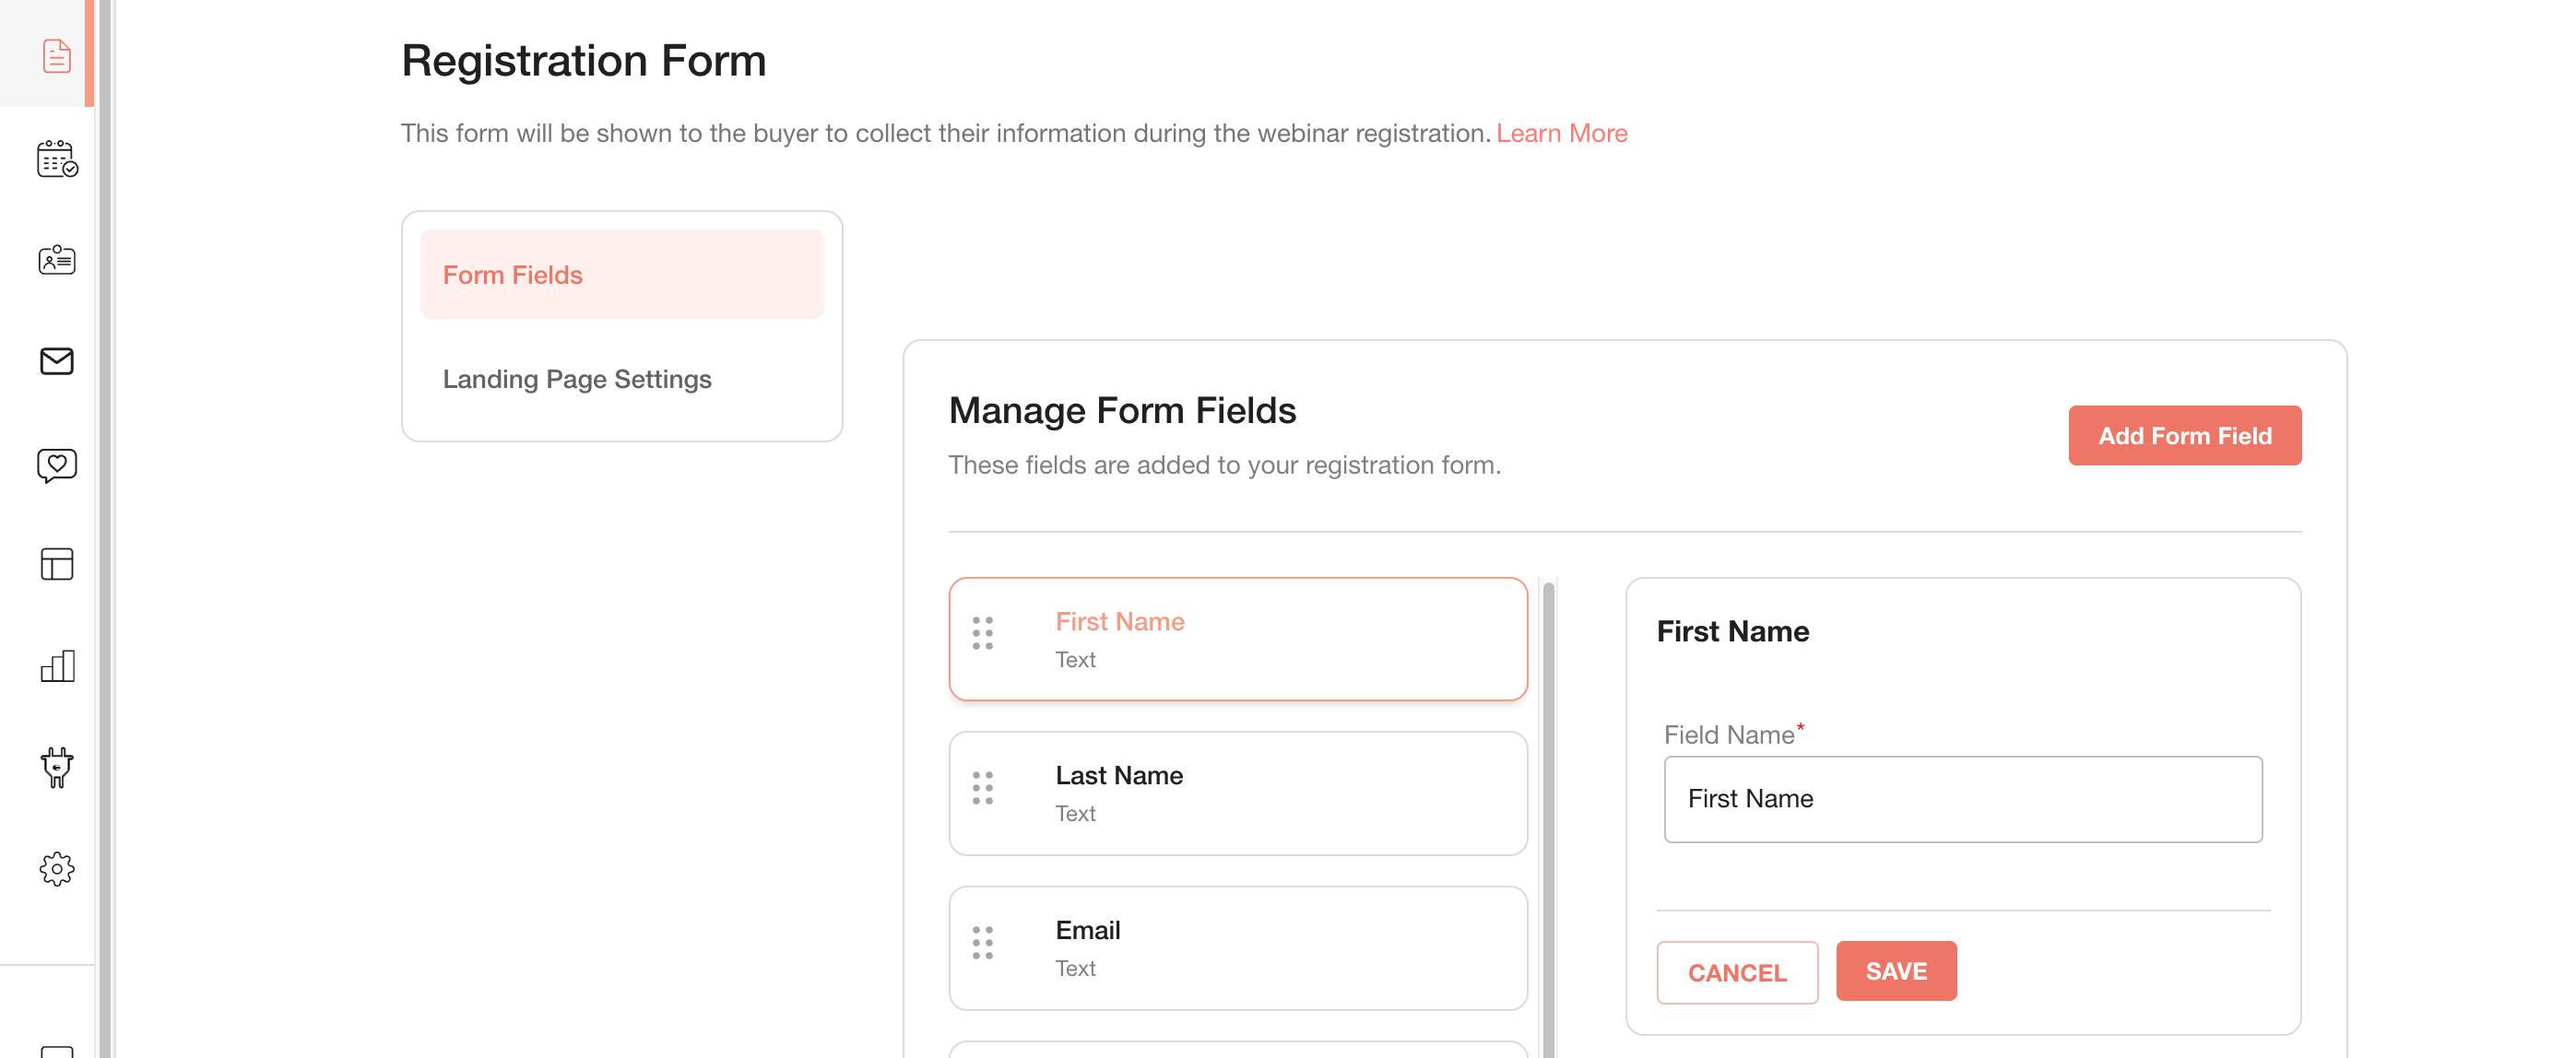Select the Form Fields tab
Viewport: 2576px width, 1058px height.
click(x=622, y=274)
